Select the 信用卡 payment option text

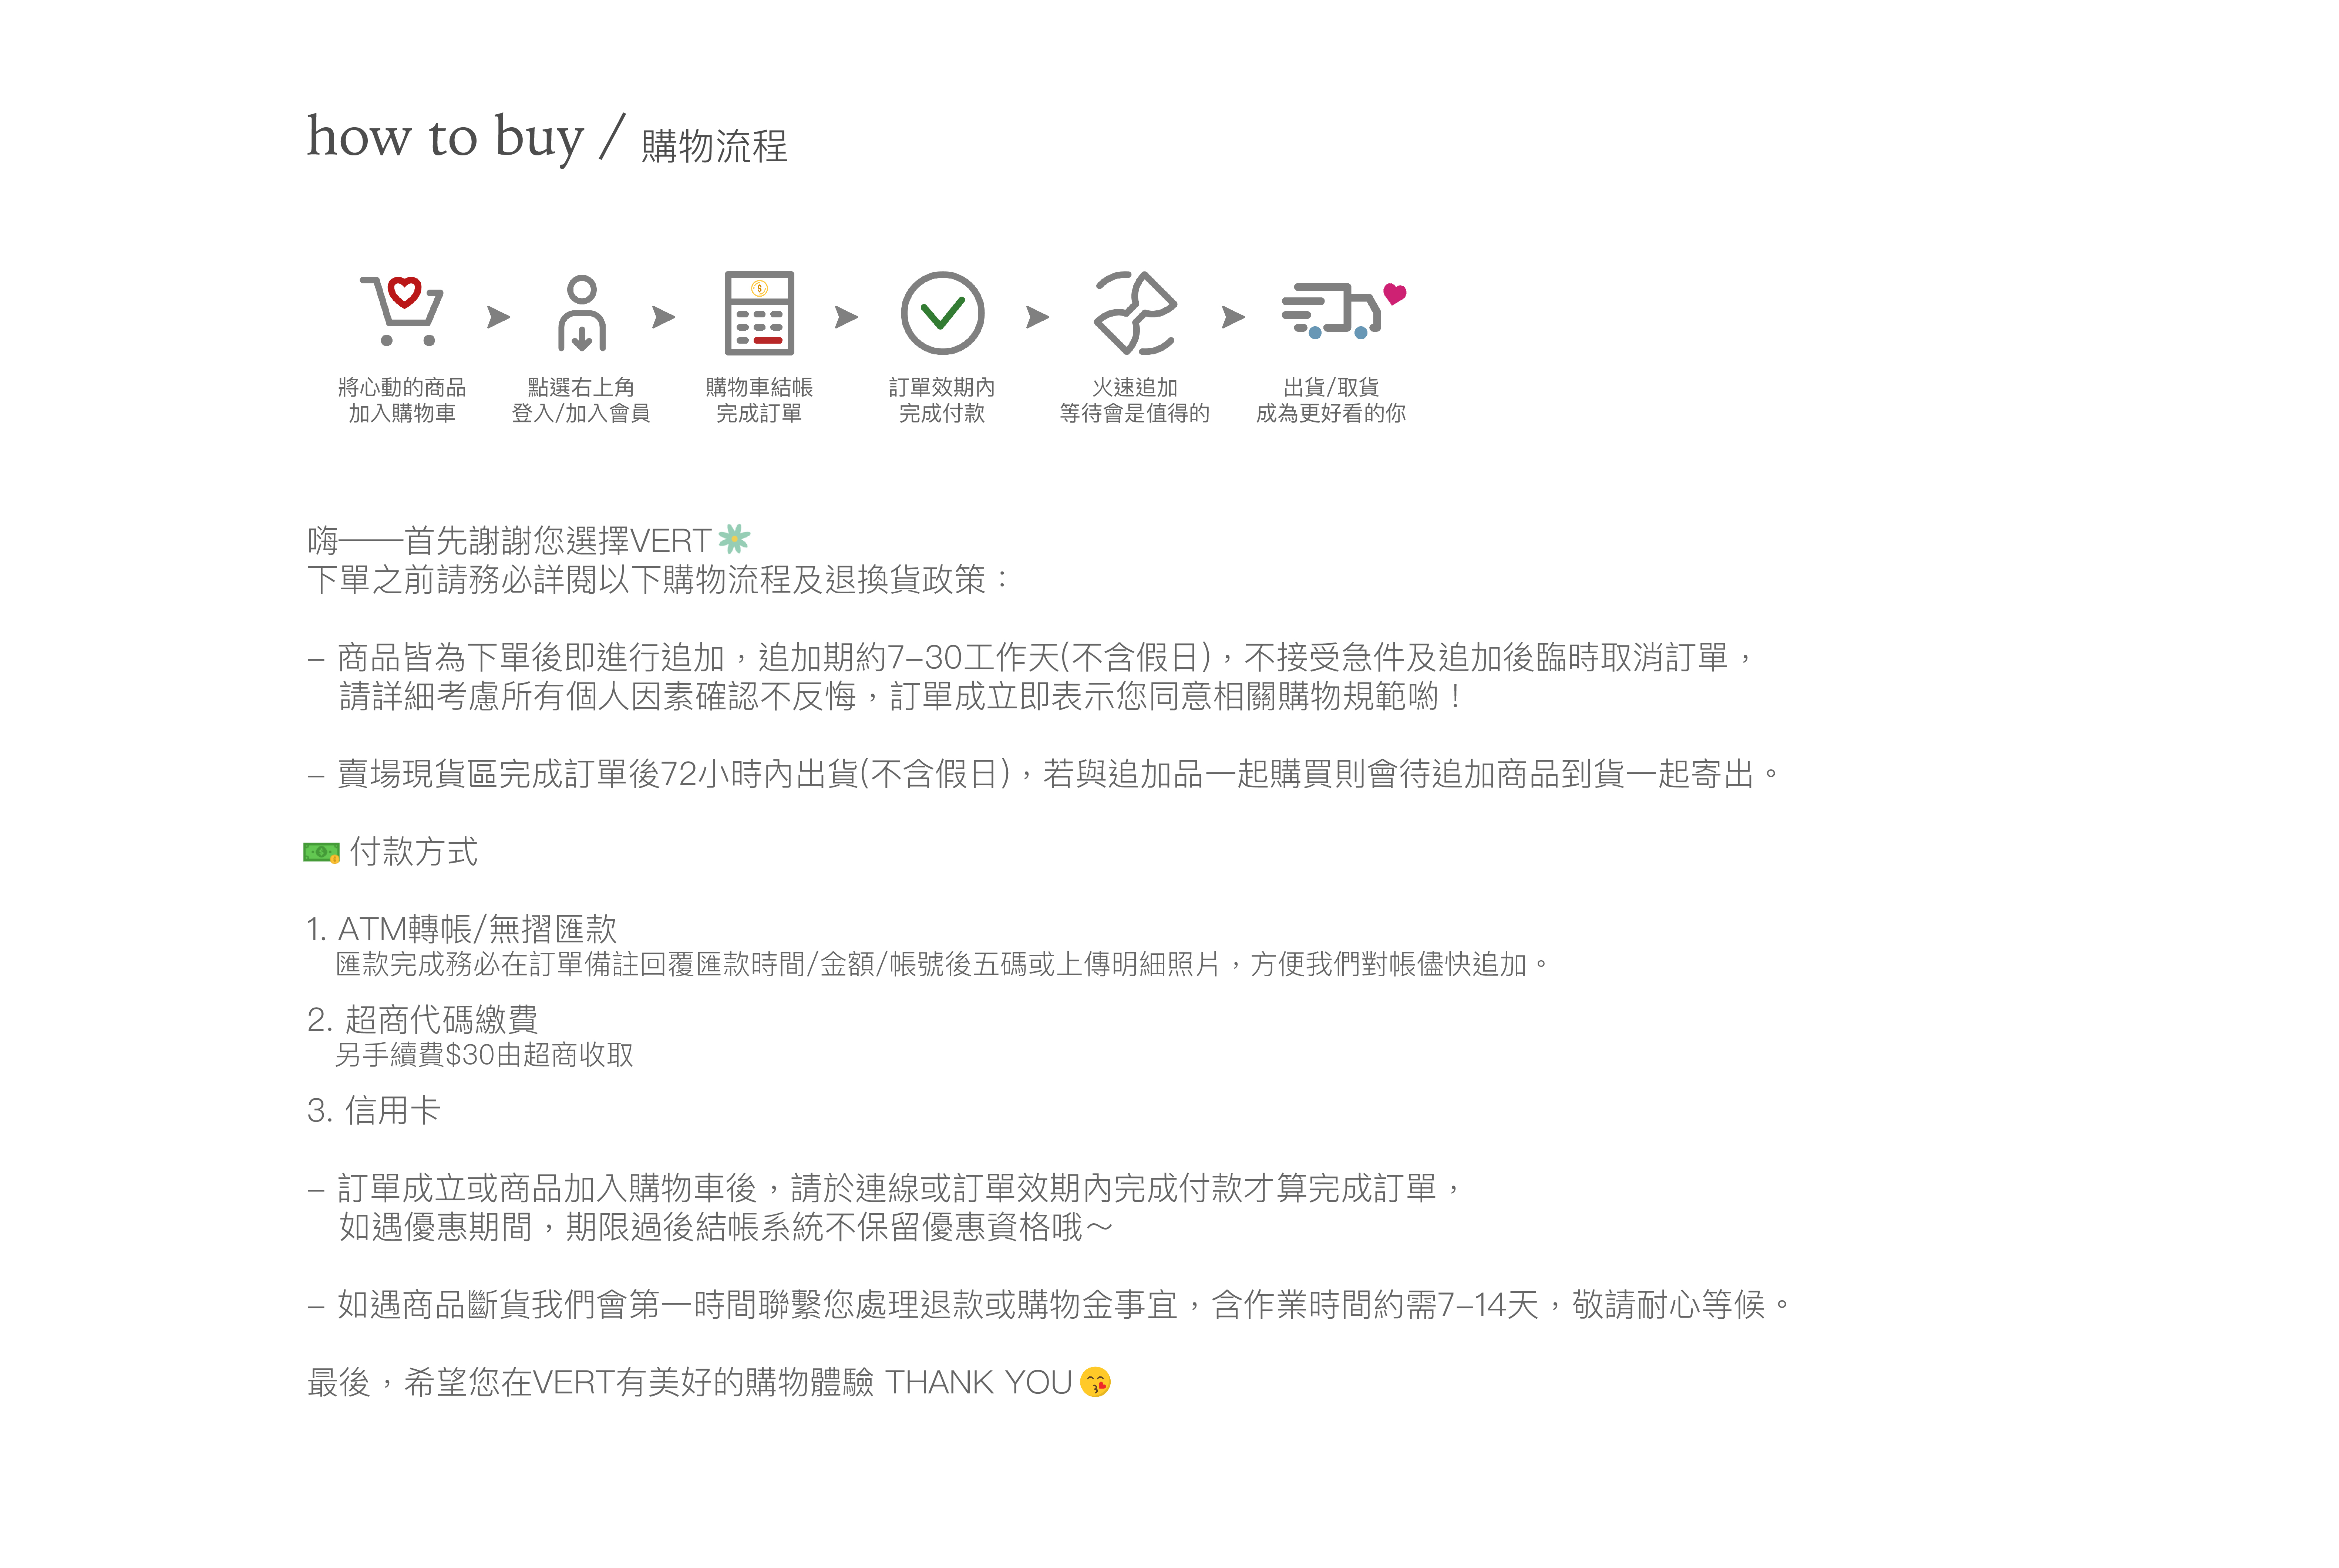pyautogui.click(x=392, y=1110)
